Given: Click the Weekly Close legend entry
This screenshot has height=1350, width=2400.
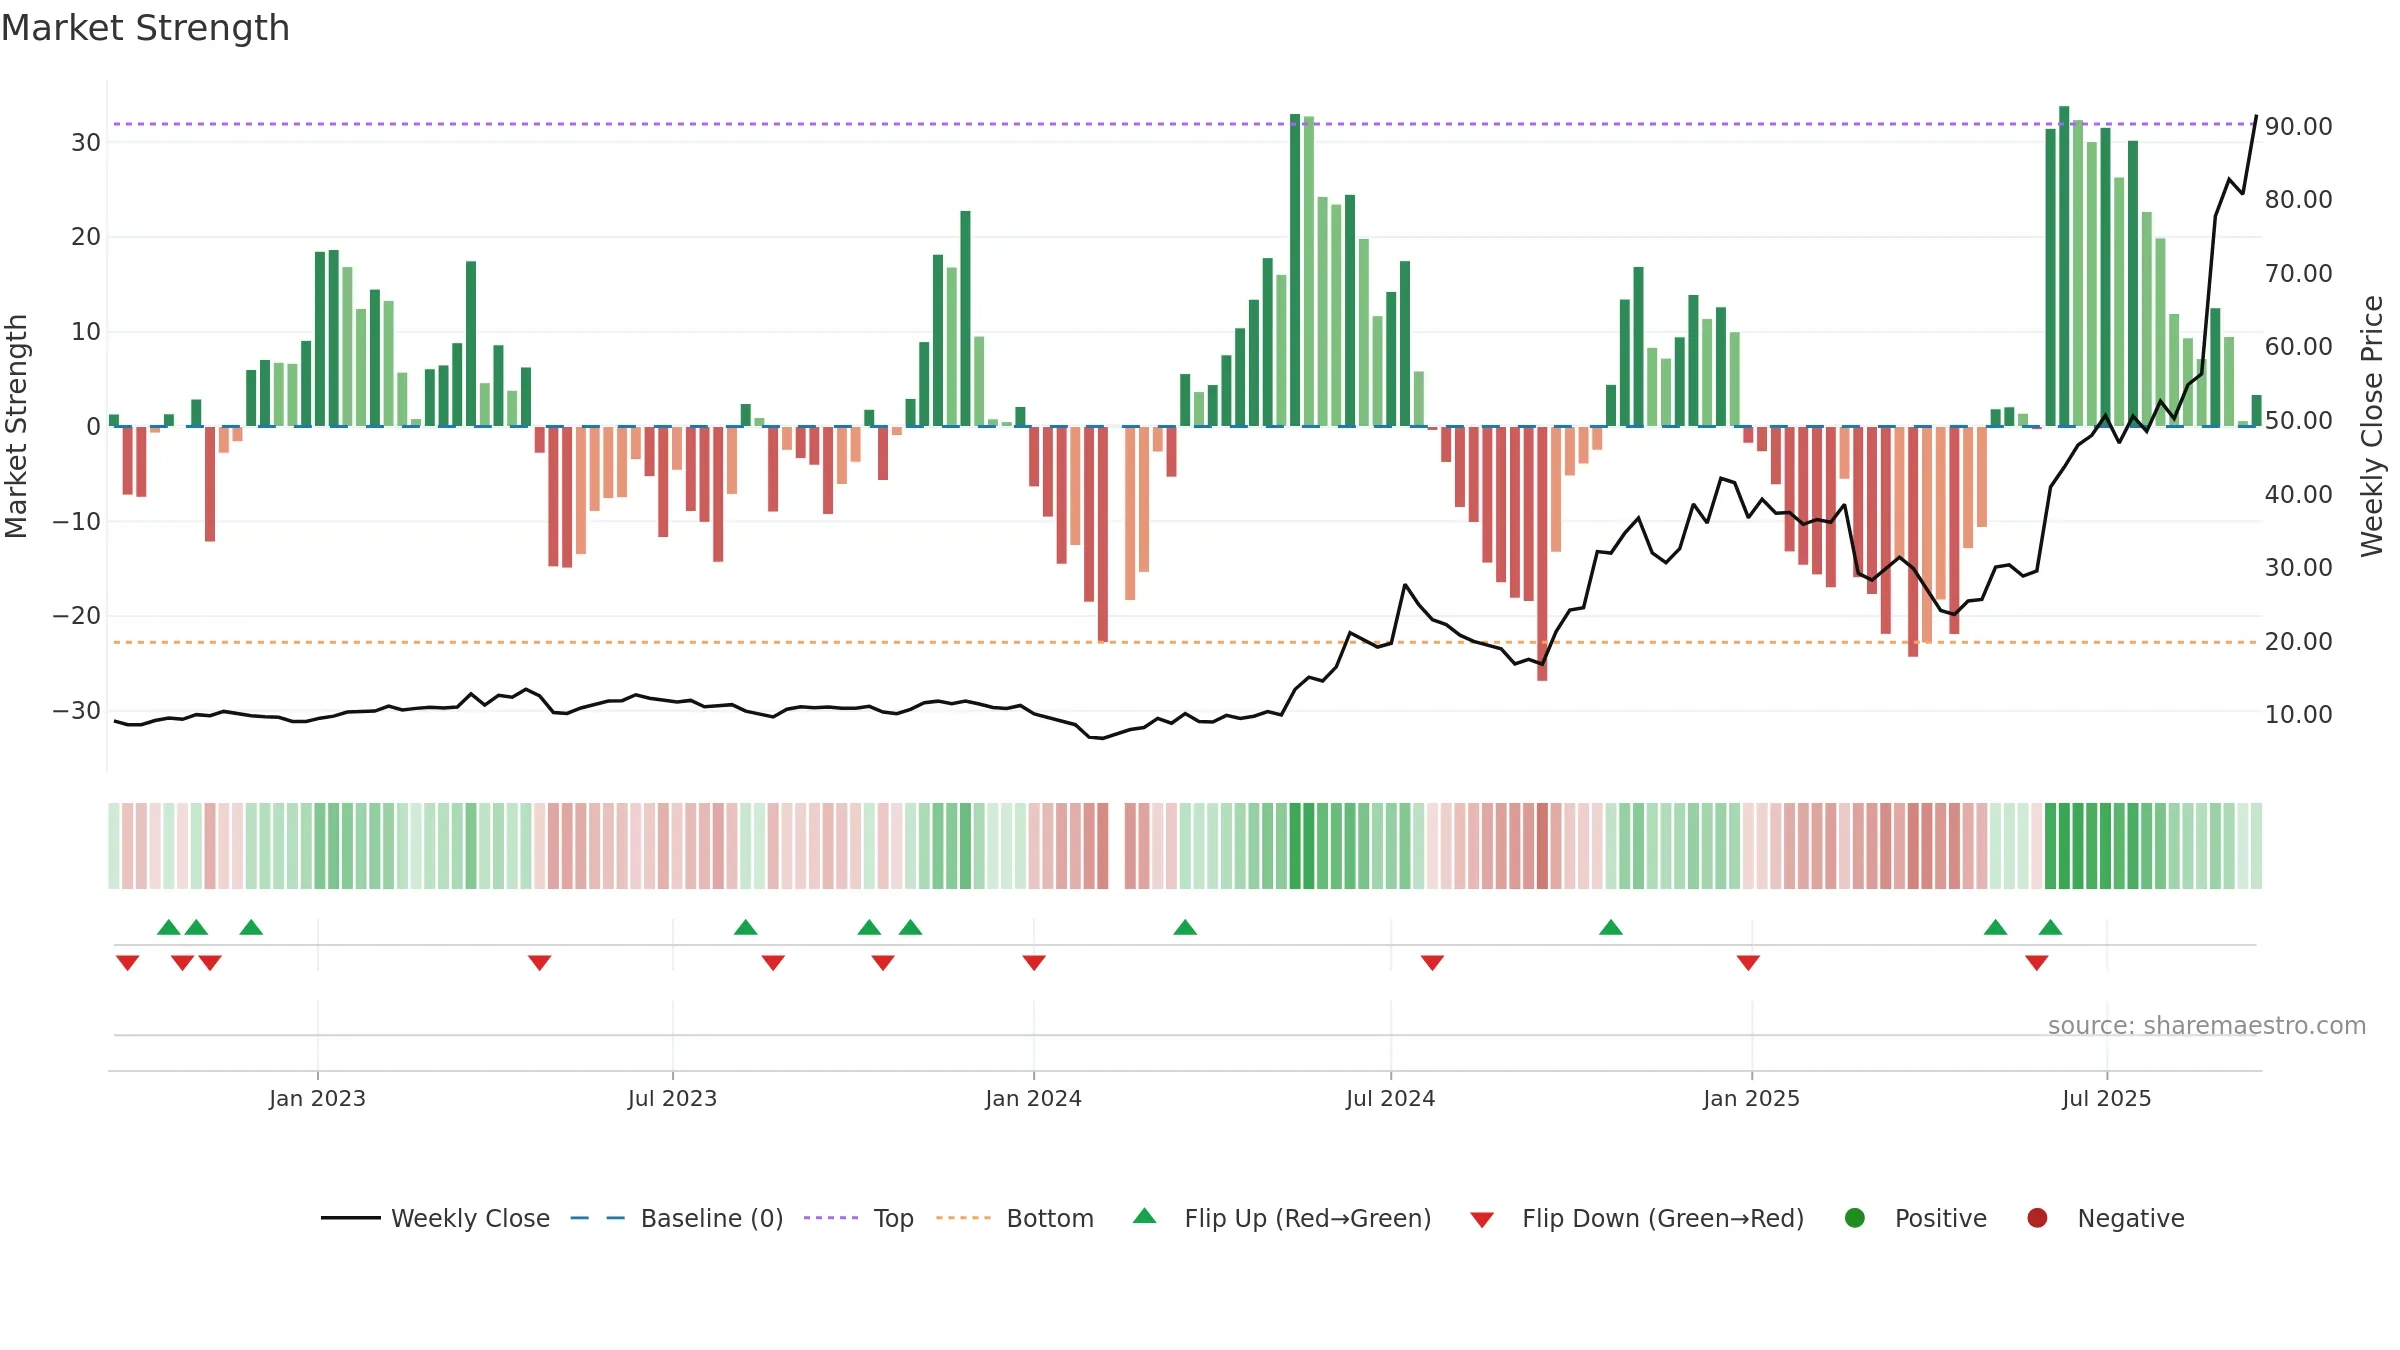Looking at the screenshot, I should pos(435,1218).
